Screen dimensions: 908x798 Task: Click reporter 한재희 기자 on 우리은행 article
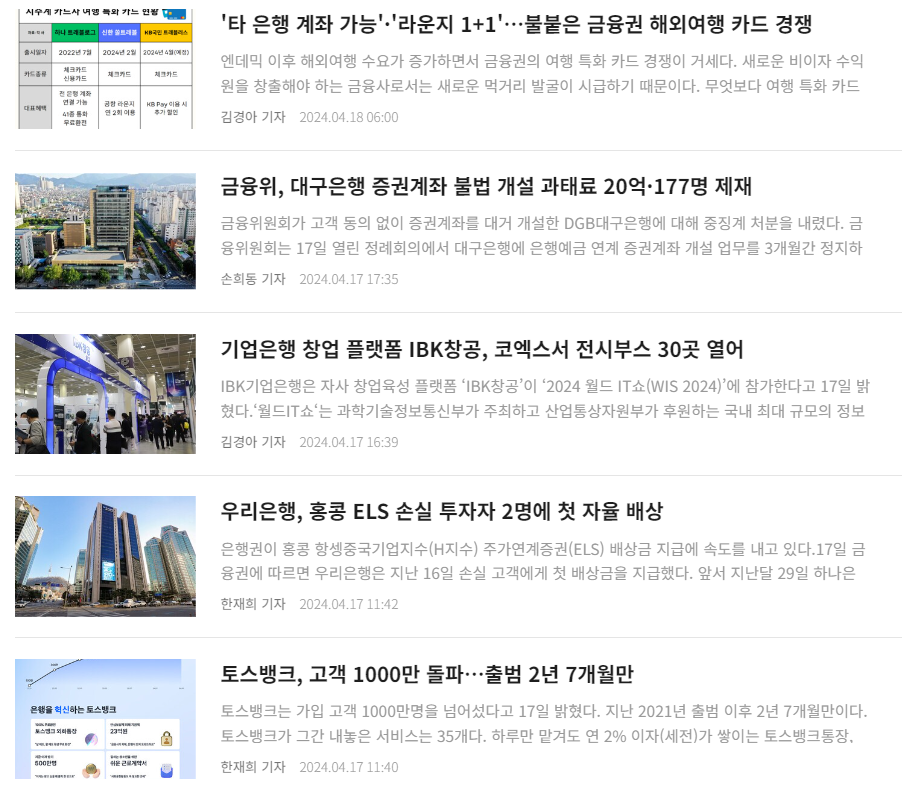[x=253, y=604]
